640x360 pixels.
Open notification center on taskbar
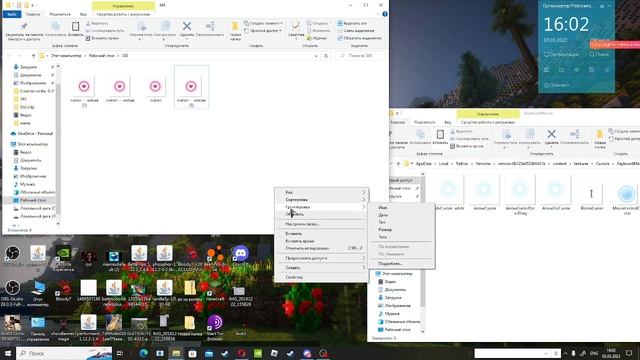629,353
